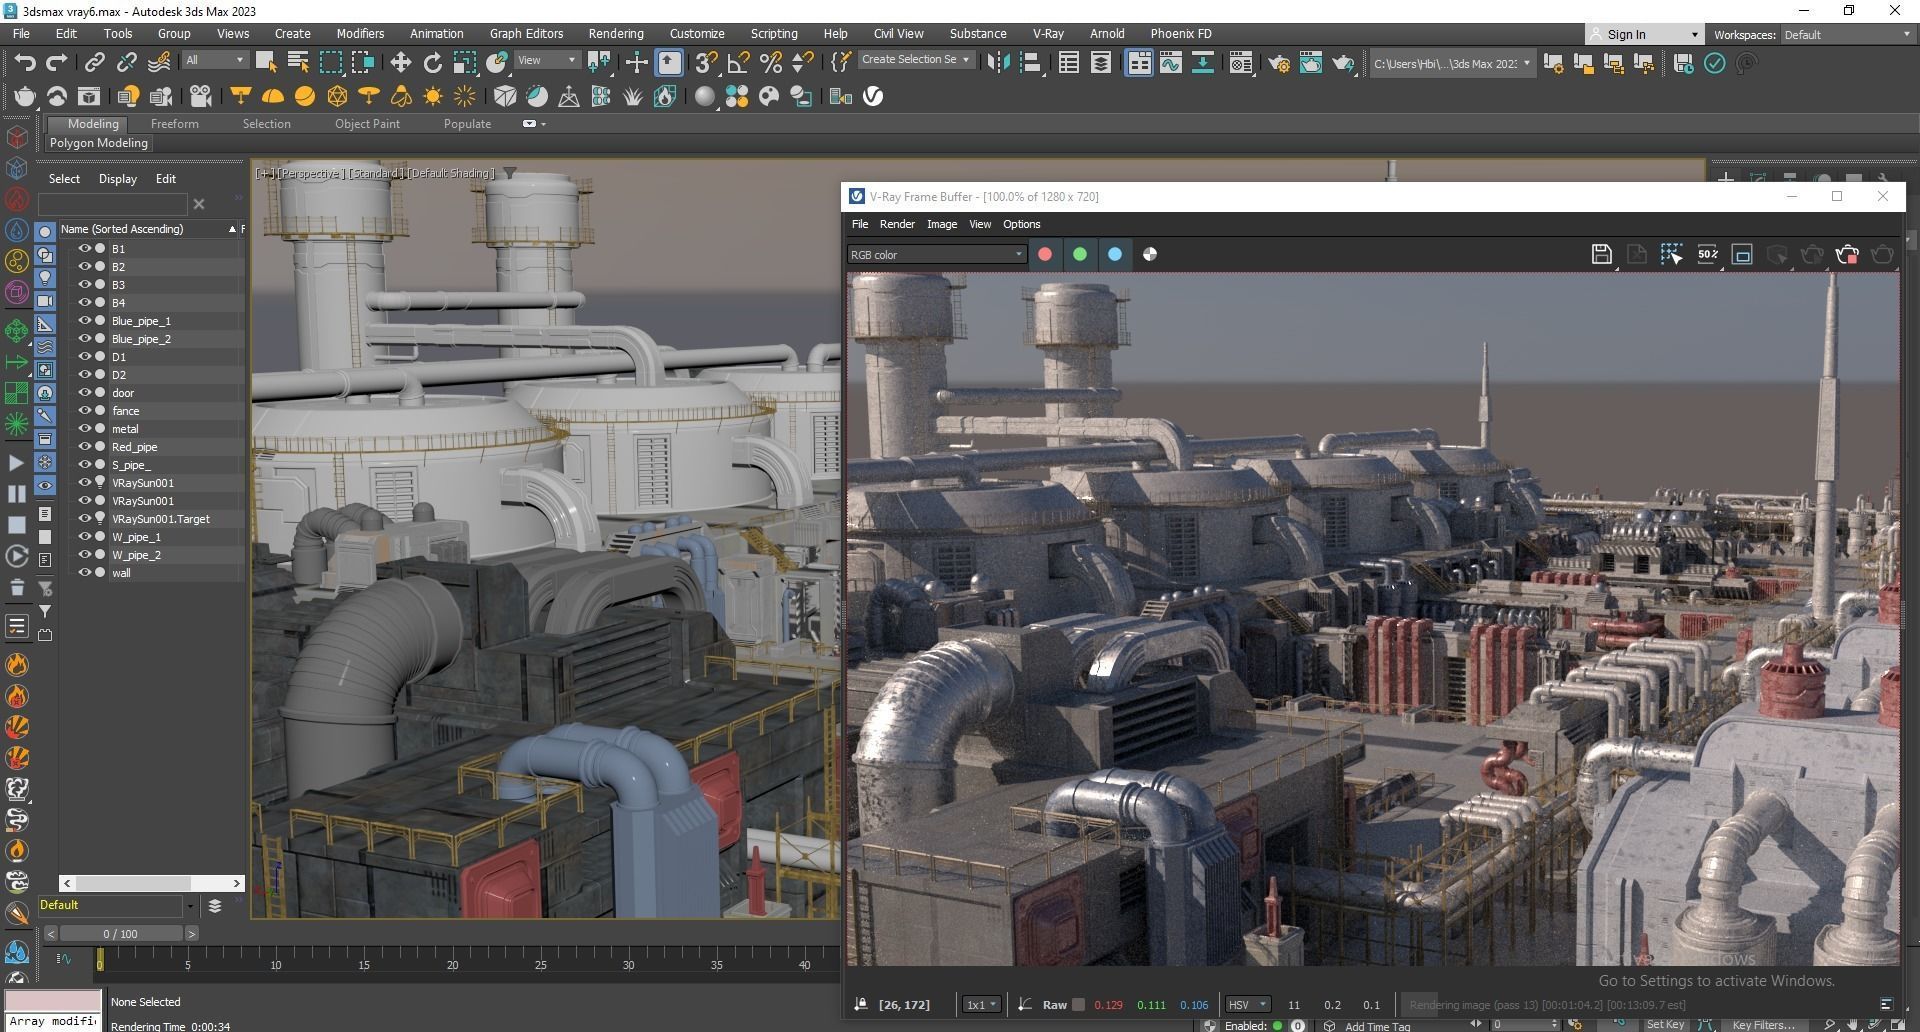The image size is (1920, 1032).
Task: Click the 0 / 100 time slider
Action: [121, 934]
